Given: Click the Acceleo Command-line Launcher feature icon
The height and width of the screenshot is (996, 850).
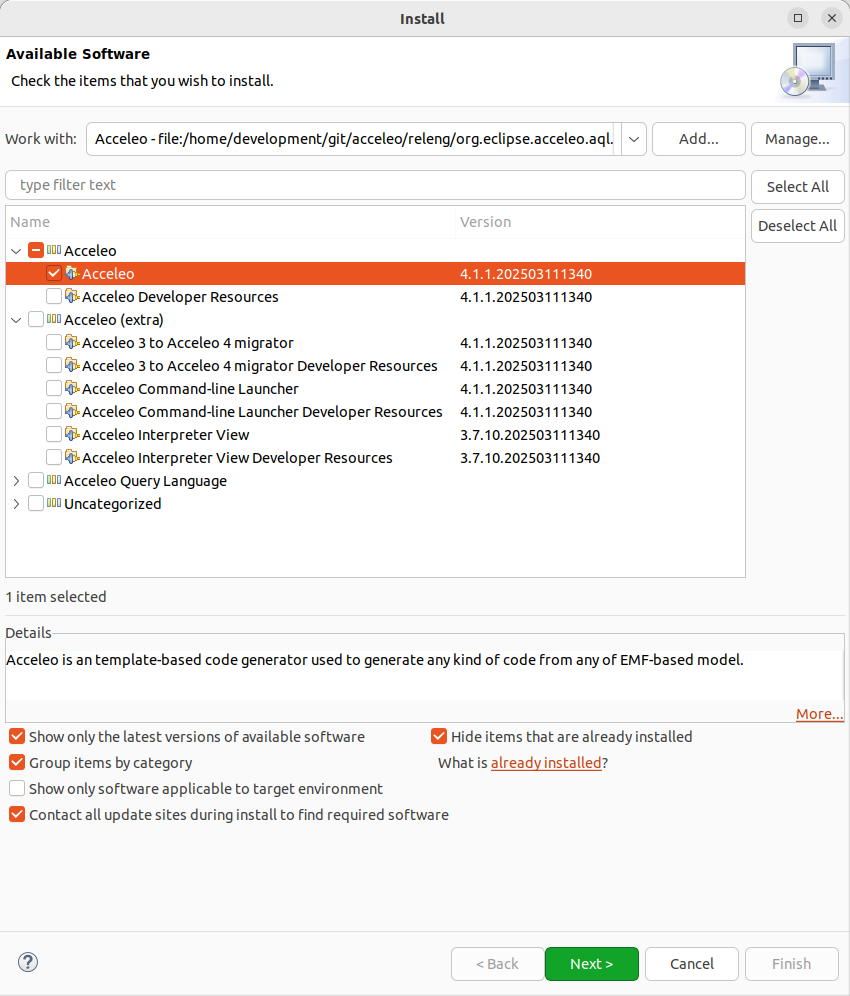Looking at the screenshot, I should click(72, 389).
